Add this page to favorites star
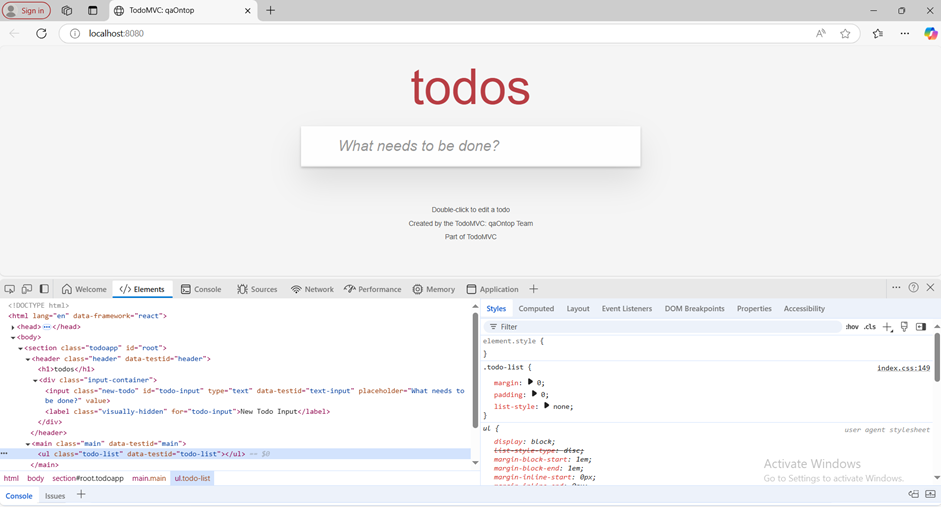Viewport: 941px width, 507px height. click(845, 33)
